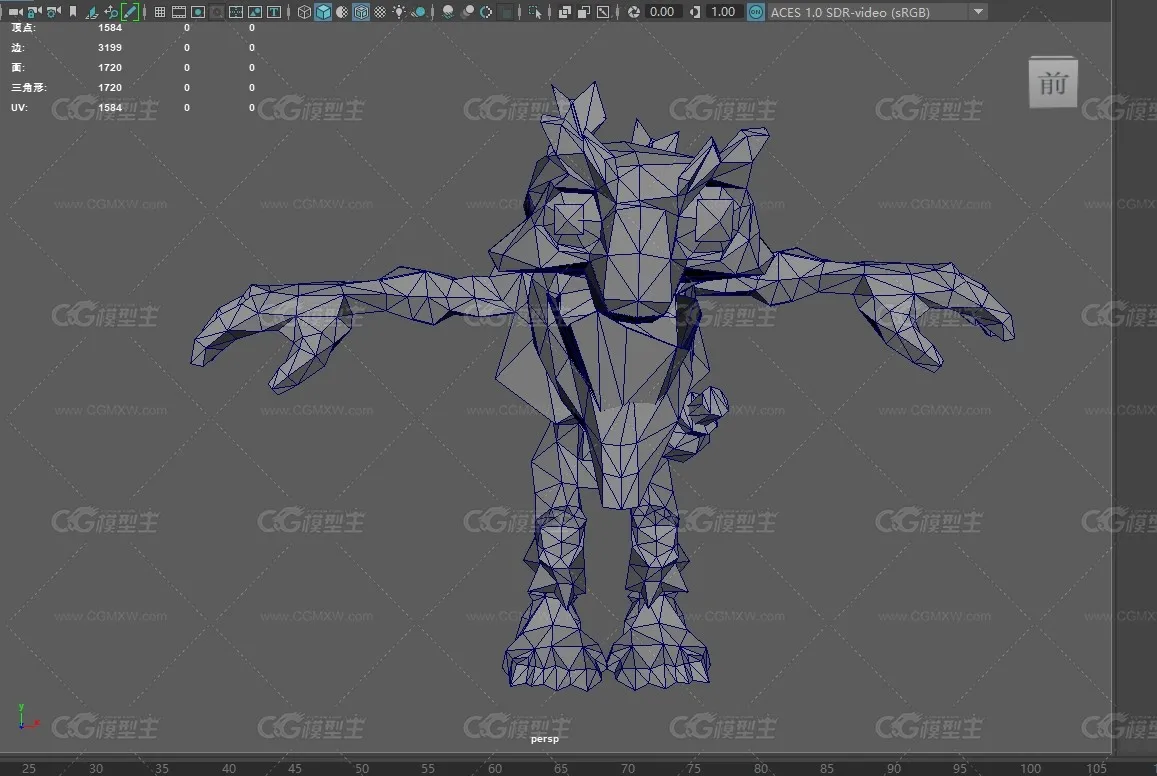Viewport: 1157px width, 776px height.
Task: Toggle the X-Ray Joints icon
Action: 603,12
